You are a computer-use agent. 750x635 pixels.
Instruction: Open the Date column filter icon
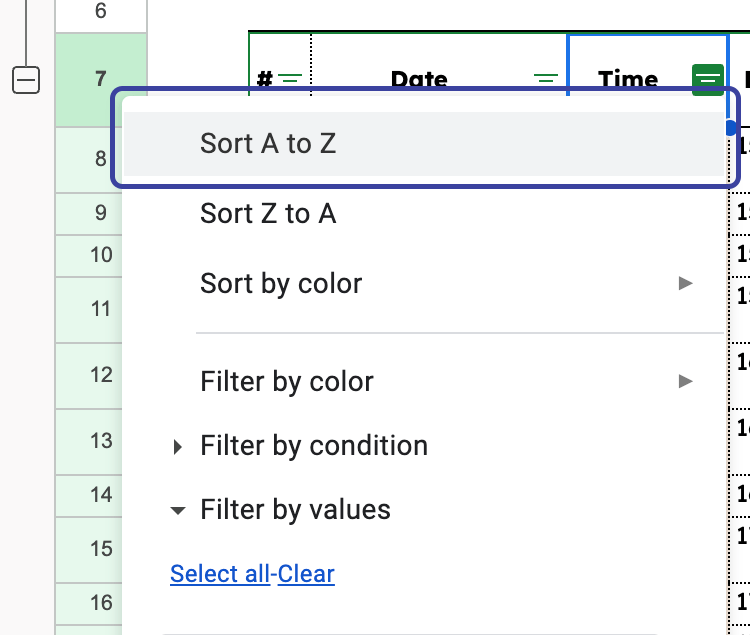click(545, 79)
